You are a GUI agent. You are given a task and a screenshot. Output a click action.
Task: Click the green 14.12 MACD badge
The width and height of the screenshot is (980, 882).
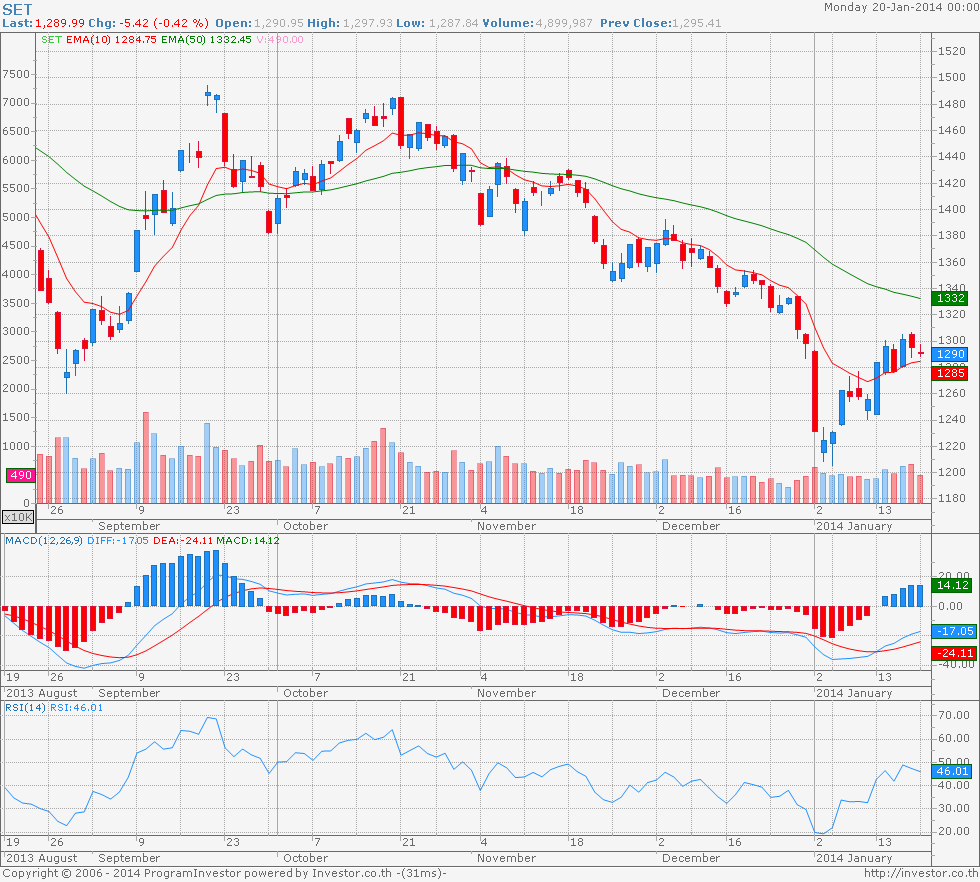(952, 585)
